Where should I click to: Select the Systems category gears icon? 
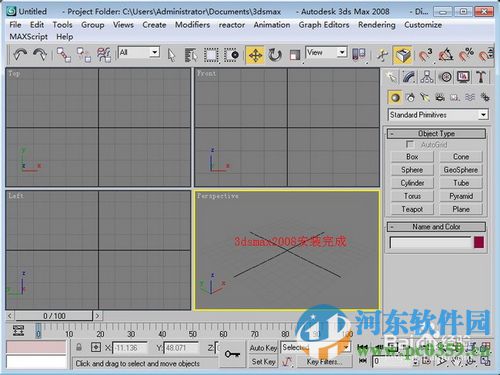click(485, 98)
